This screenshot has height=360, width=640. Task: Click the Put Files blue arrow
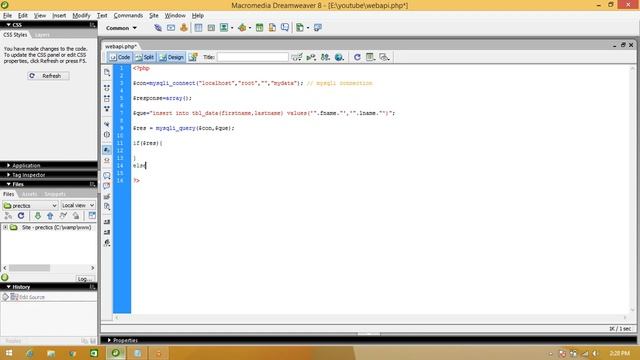click(50, 216)
